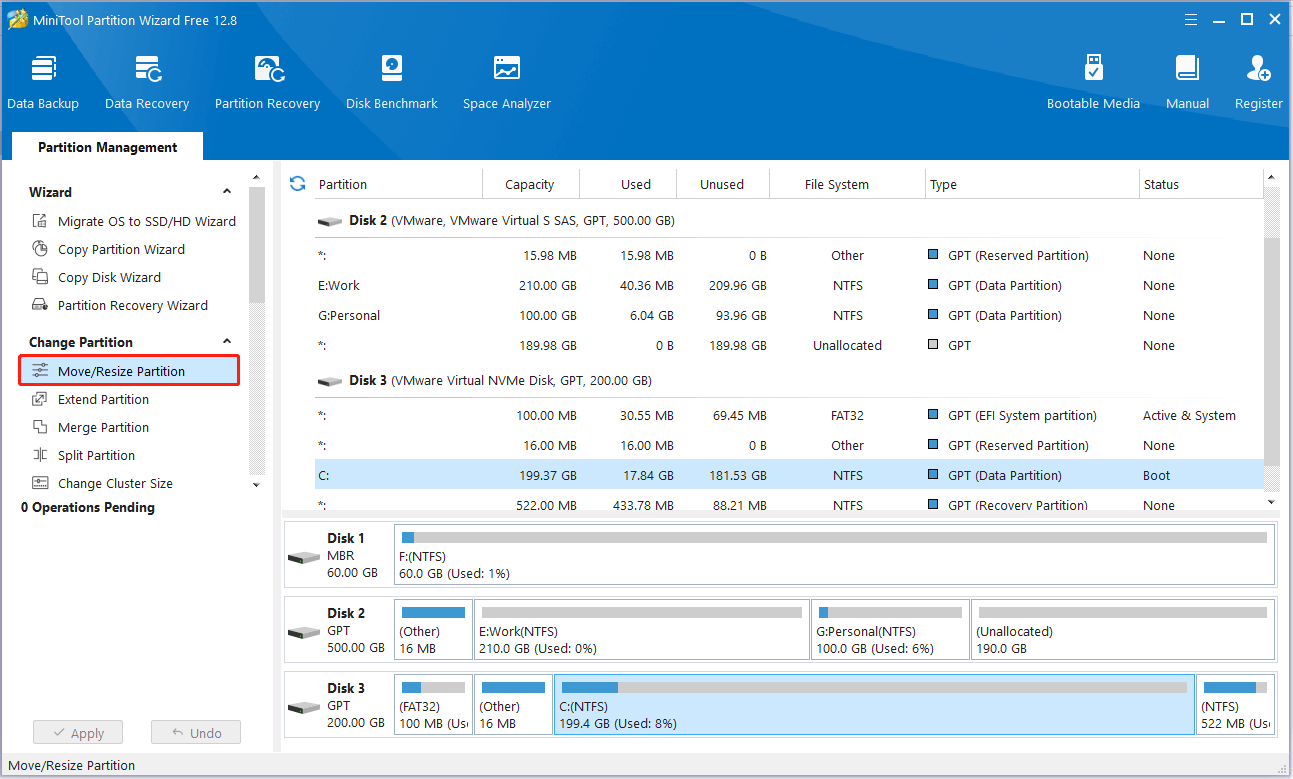Screen dimensions: 1293x779
Task: Sort by the Partition column header
Action: [x=398, y=184]
